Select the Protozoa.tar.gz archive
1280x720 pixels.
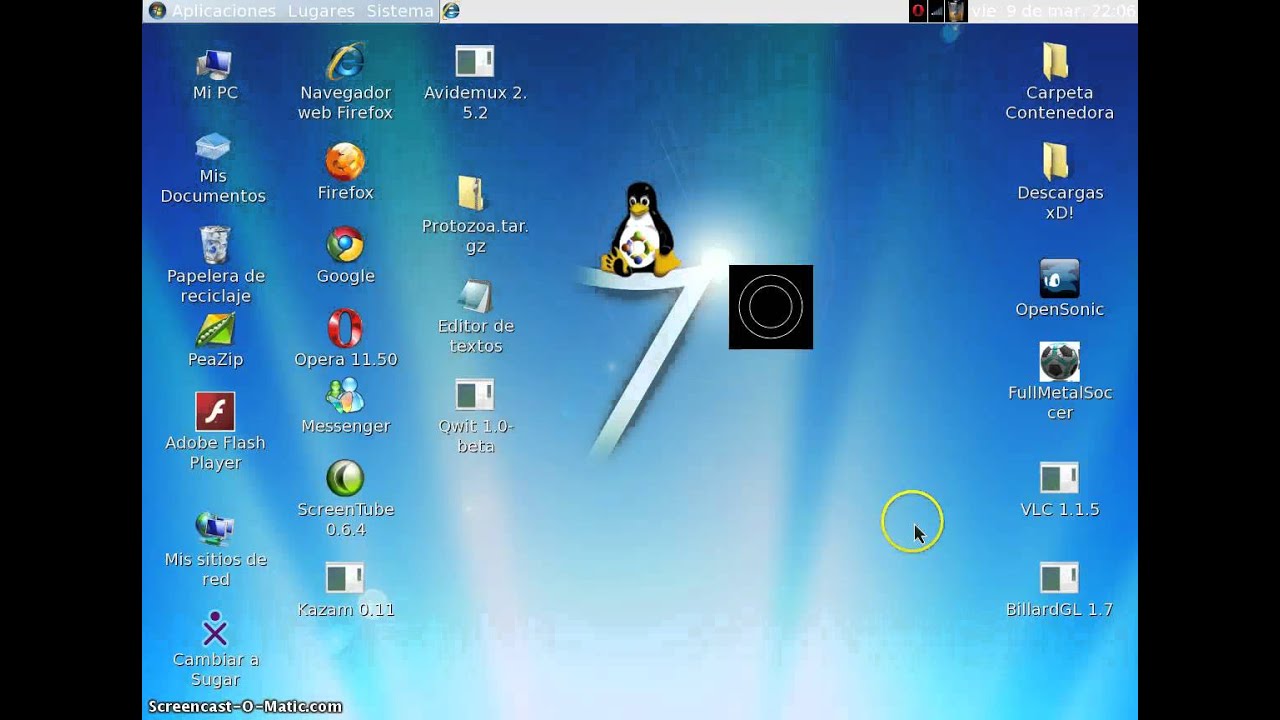(x=471, y=194)
